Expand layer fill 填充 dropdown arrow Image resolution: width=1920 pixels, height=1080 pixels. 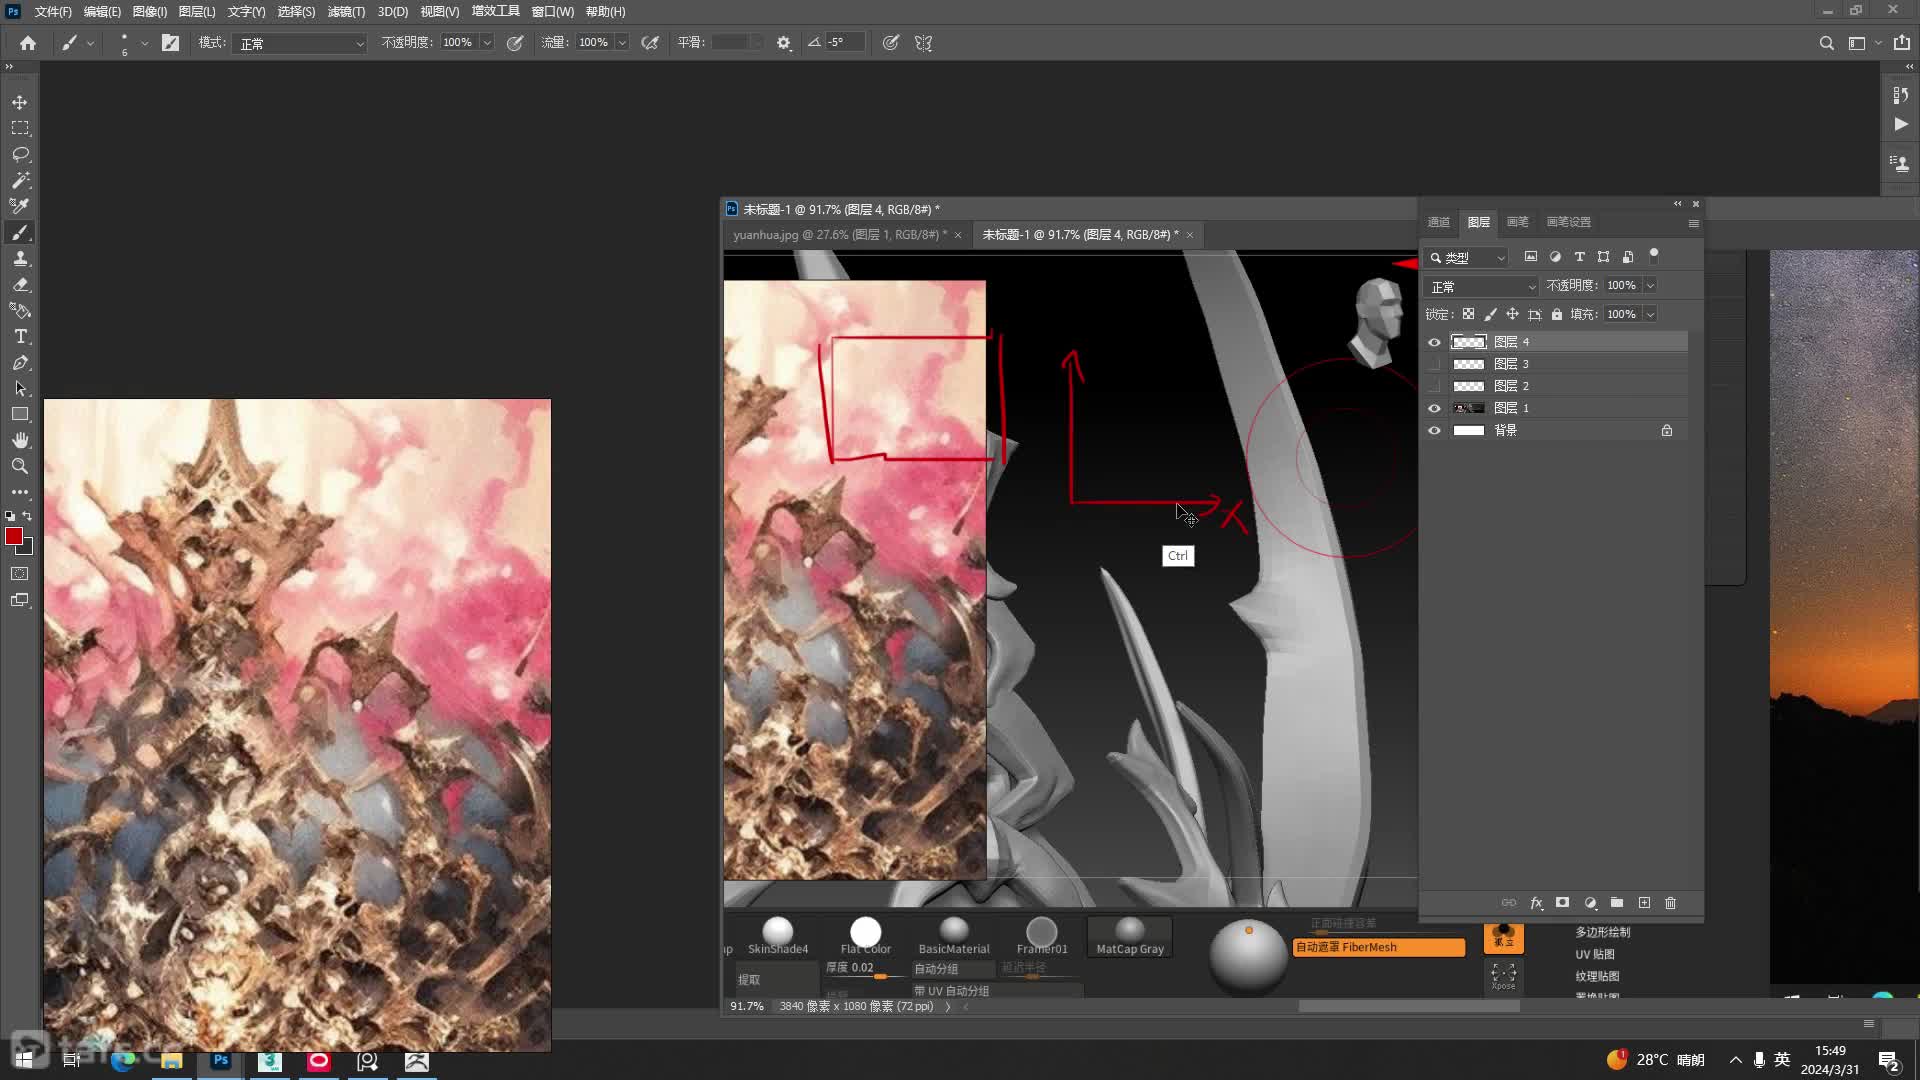[x=1650, y=314]
